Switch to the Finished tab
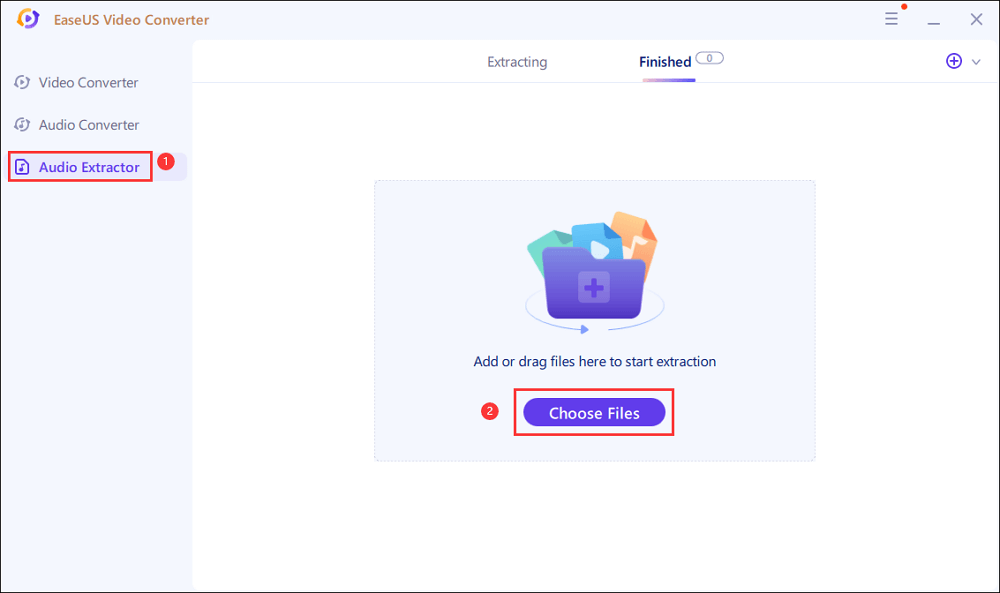This screenshot has width=1000, height=593. (x=665, y=62)
